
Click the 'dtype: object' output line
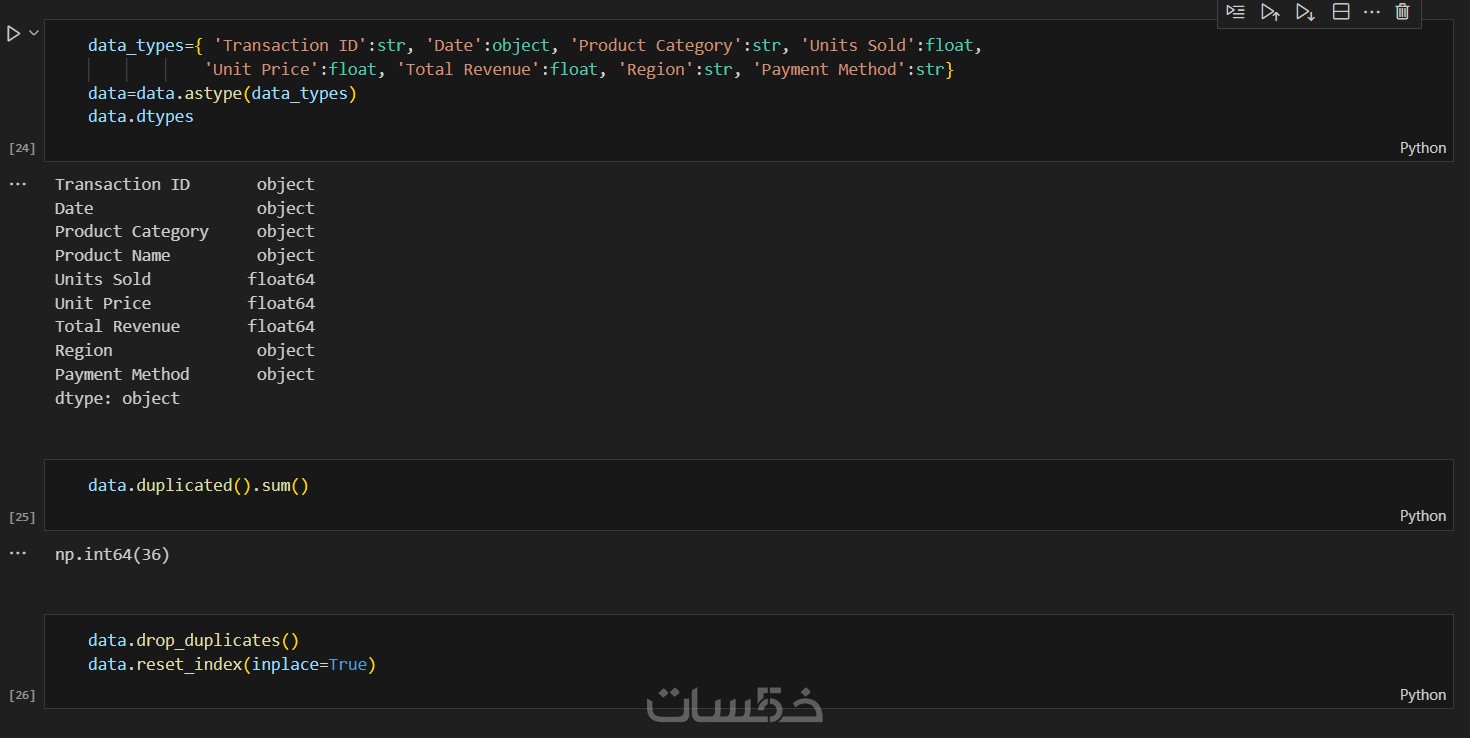[x=118, y=398]
